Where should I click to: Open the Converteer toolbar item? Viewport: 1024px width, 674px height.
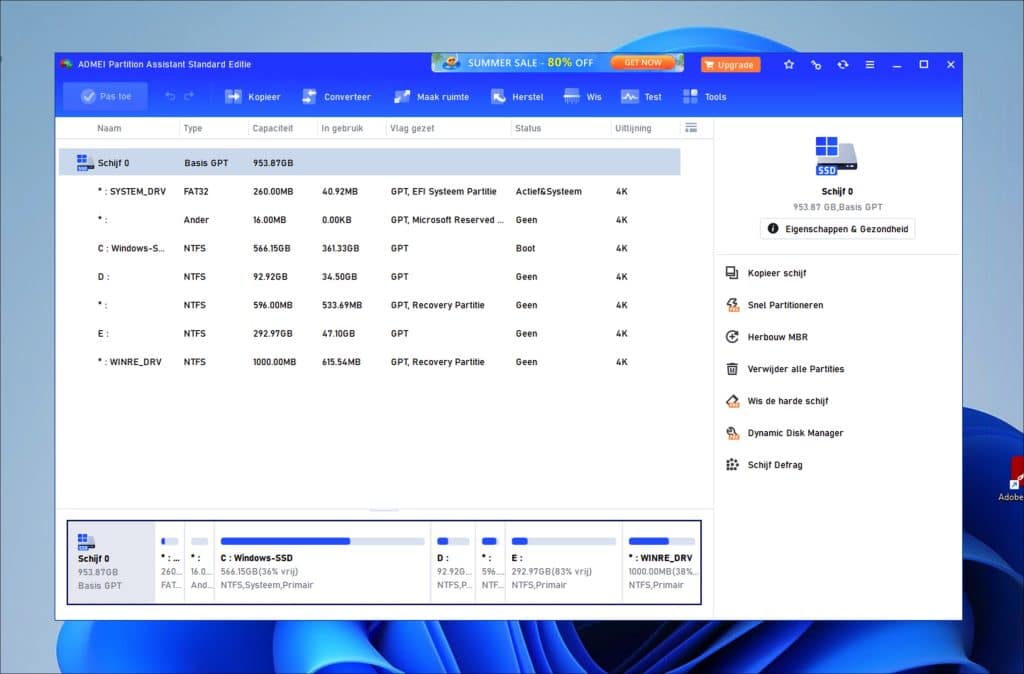point(336,97)
